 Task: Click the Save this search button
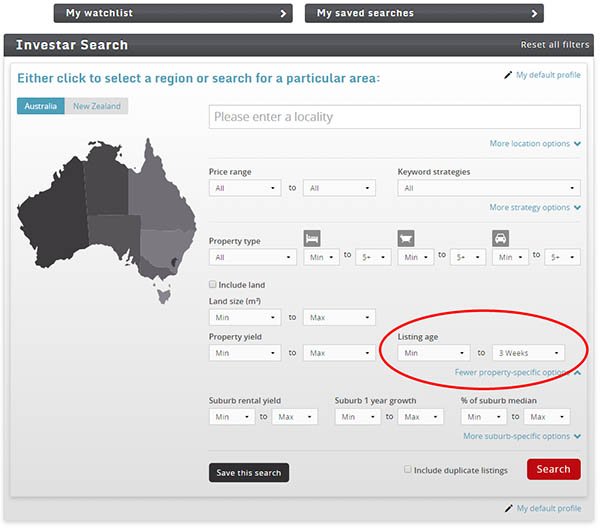pos(249,472)
